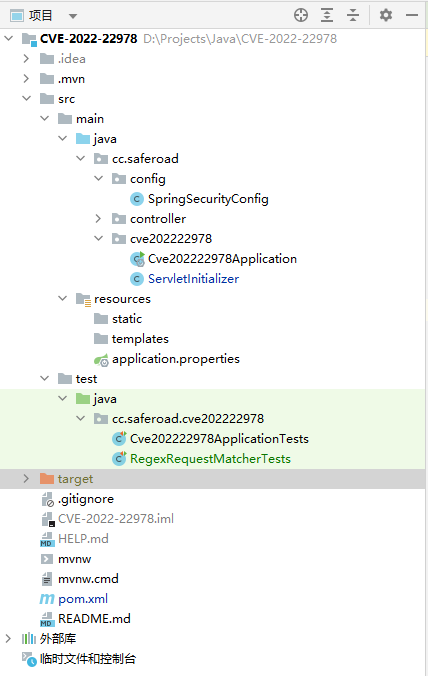Open the 项目 view dropdown arrow
Viewport: 428px width, 676px height.
point(73,16)
